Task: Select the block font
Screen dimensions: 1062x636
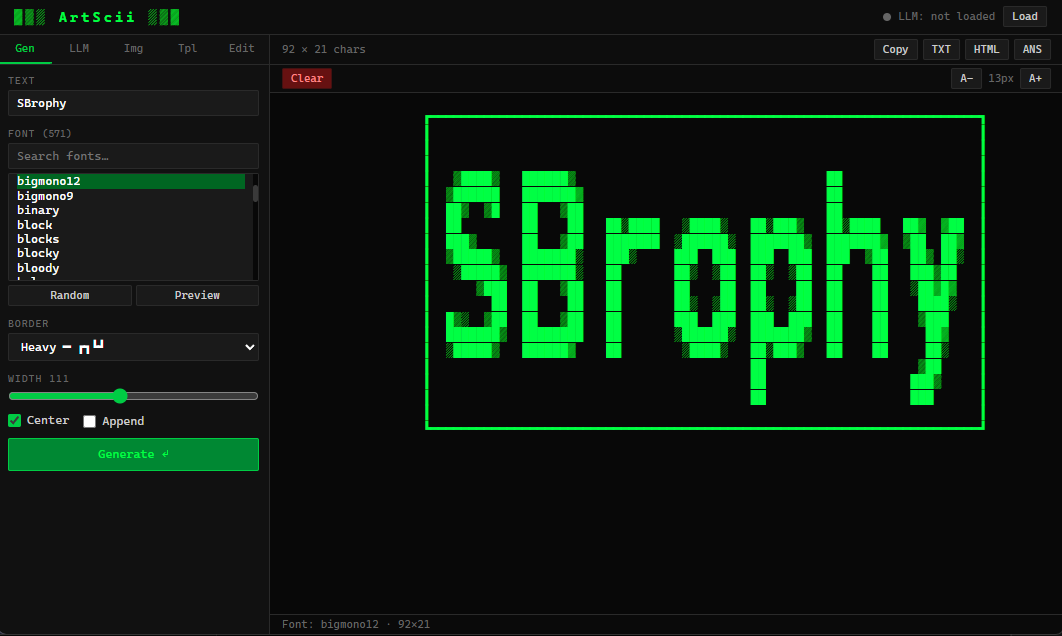Action: coord(130,225)
